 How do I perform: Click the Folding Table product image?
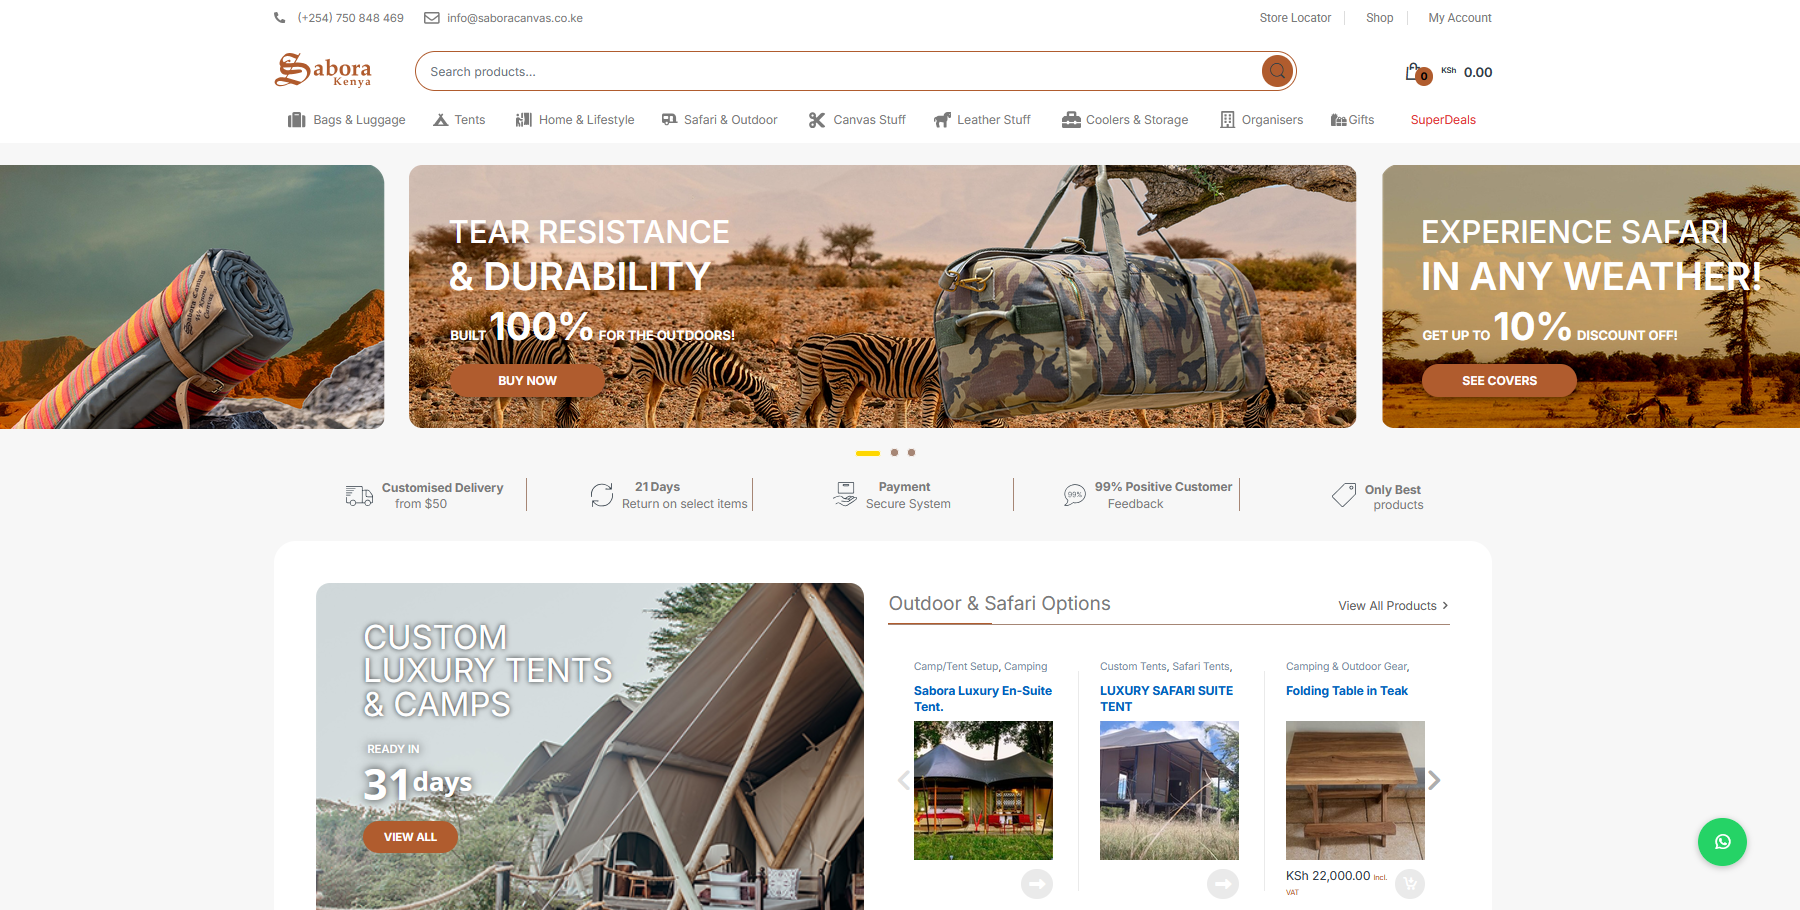coord(1355,790)
